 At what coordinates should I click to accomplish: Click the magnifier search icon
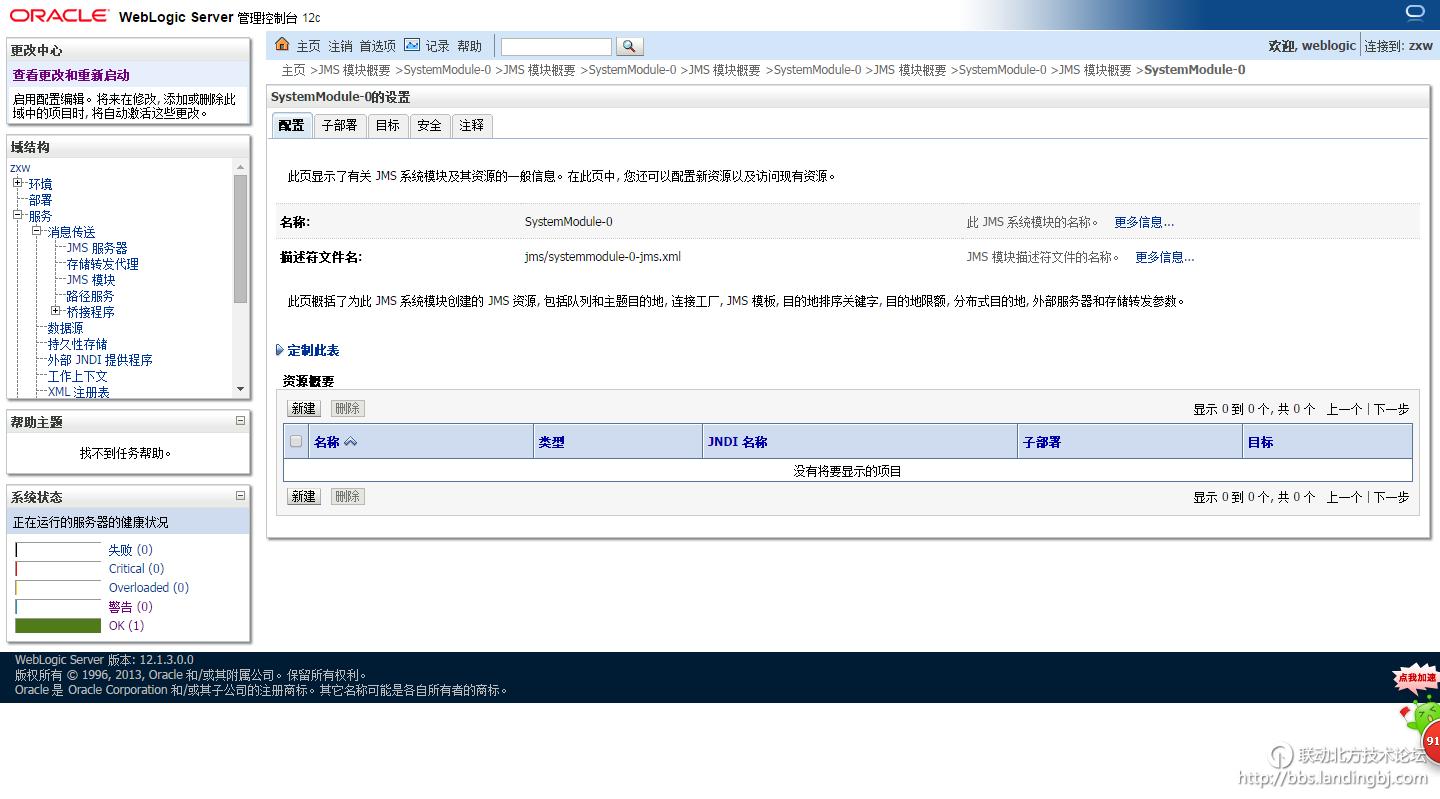[629, 45]
